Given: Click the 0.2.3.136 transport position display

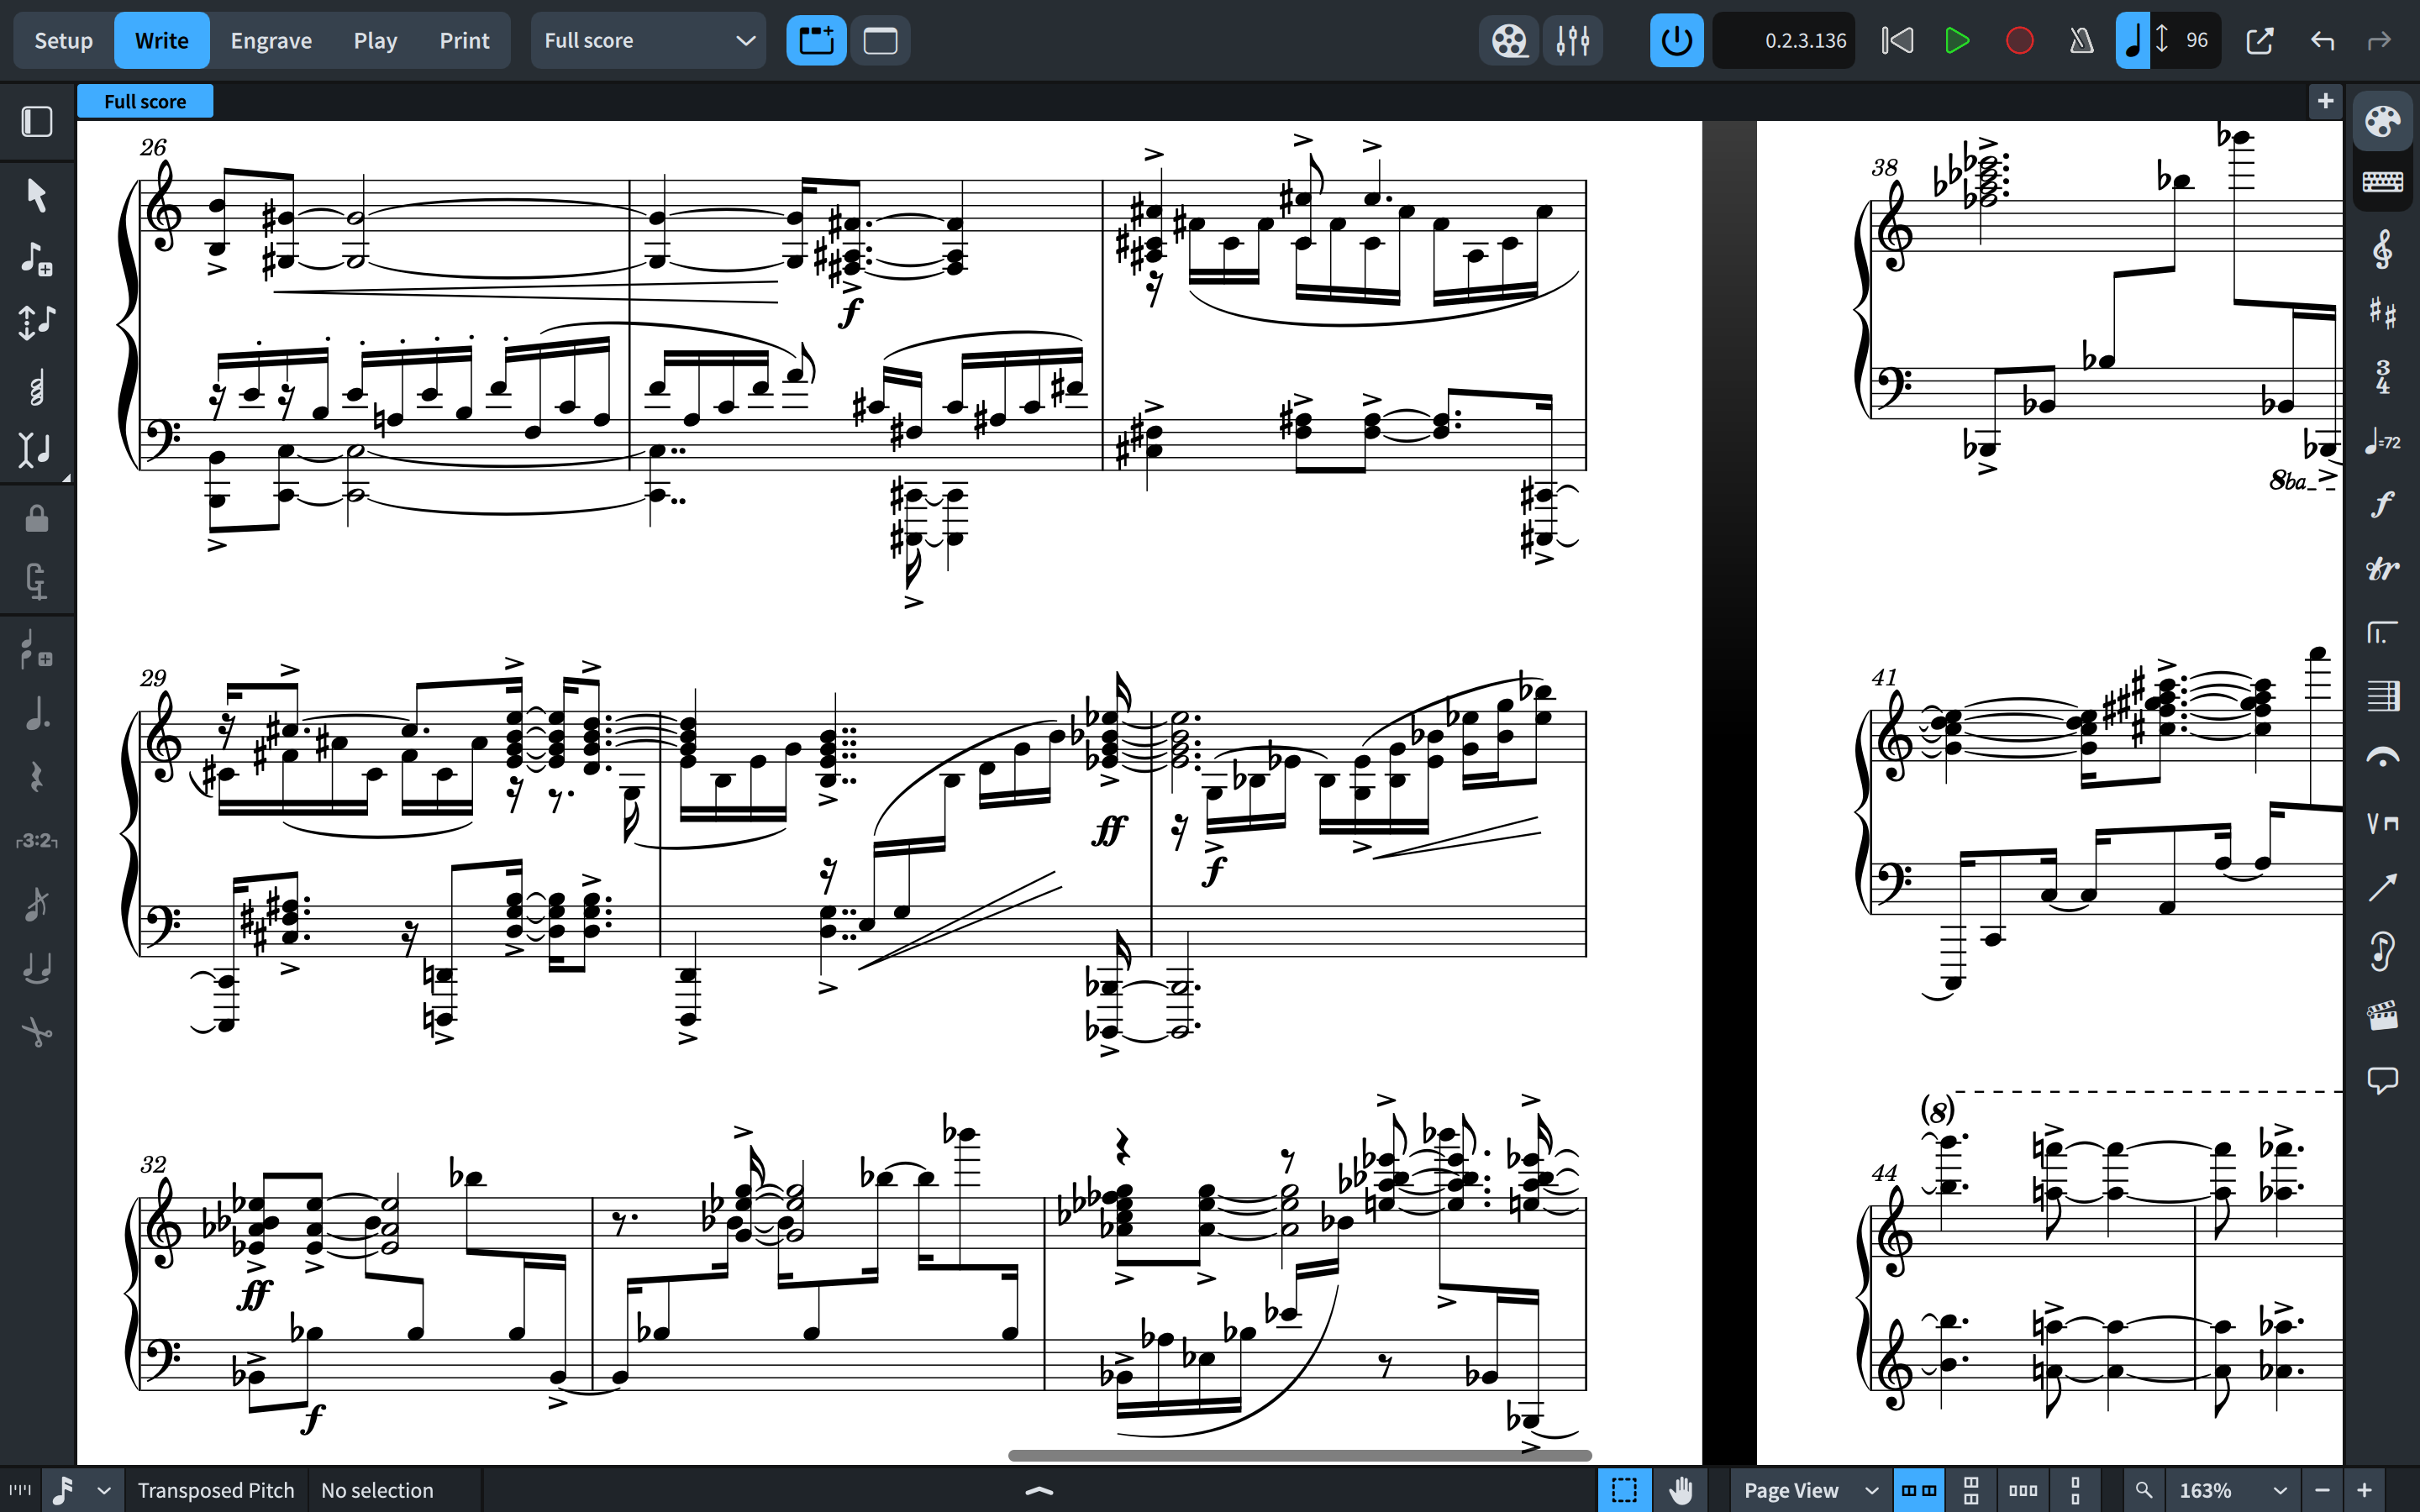Looking at the screenshot, I should [x=1785, y=41].
